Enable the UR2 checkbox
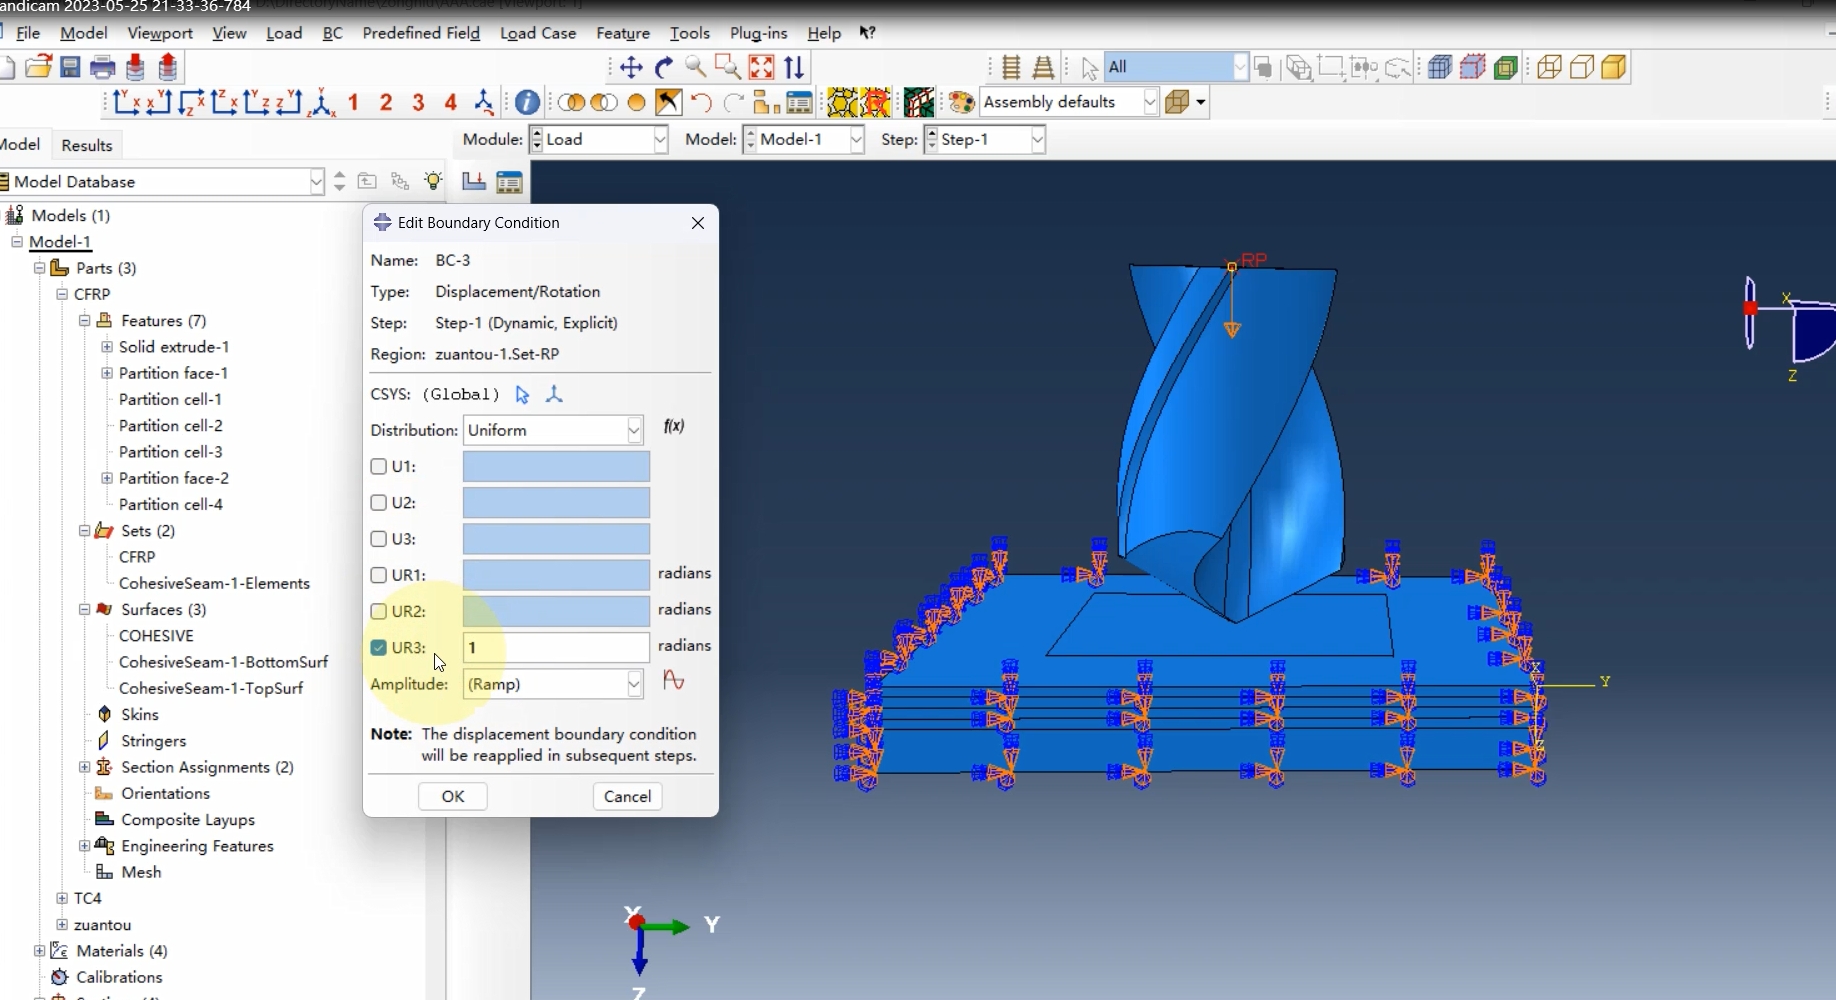 click(378, 611)
